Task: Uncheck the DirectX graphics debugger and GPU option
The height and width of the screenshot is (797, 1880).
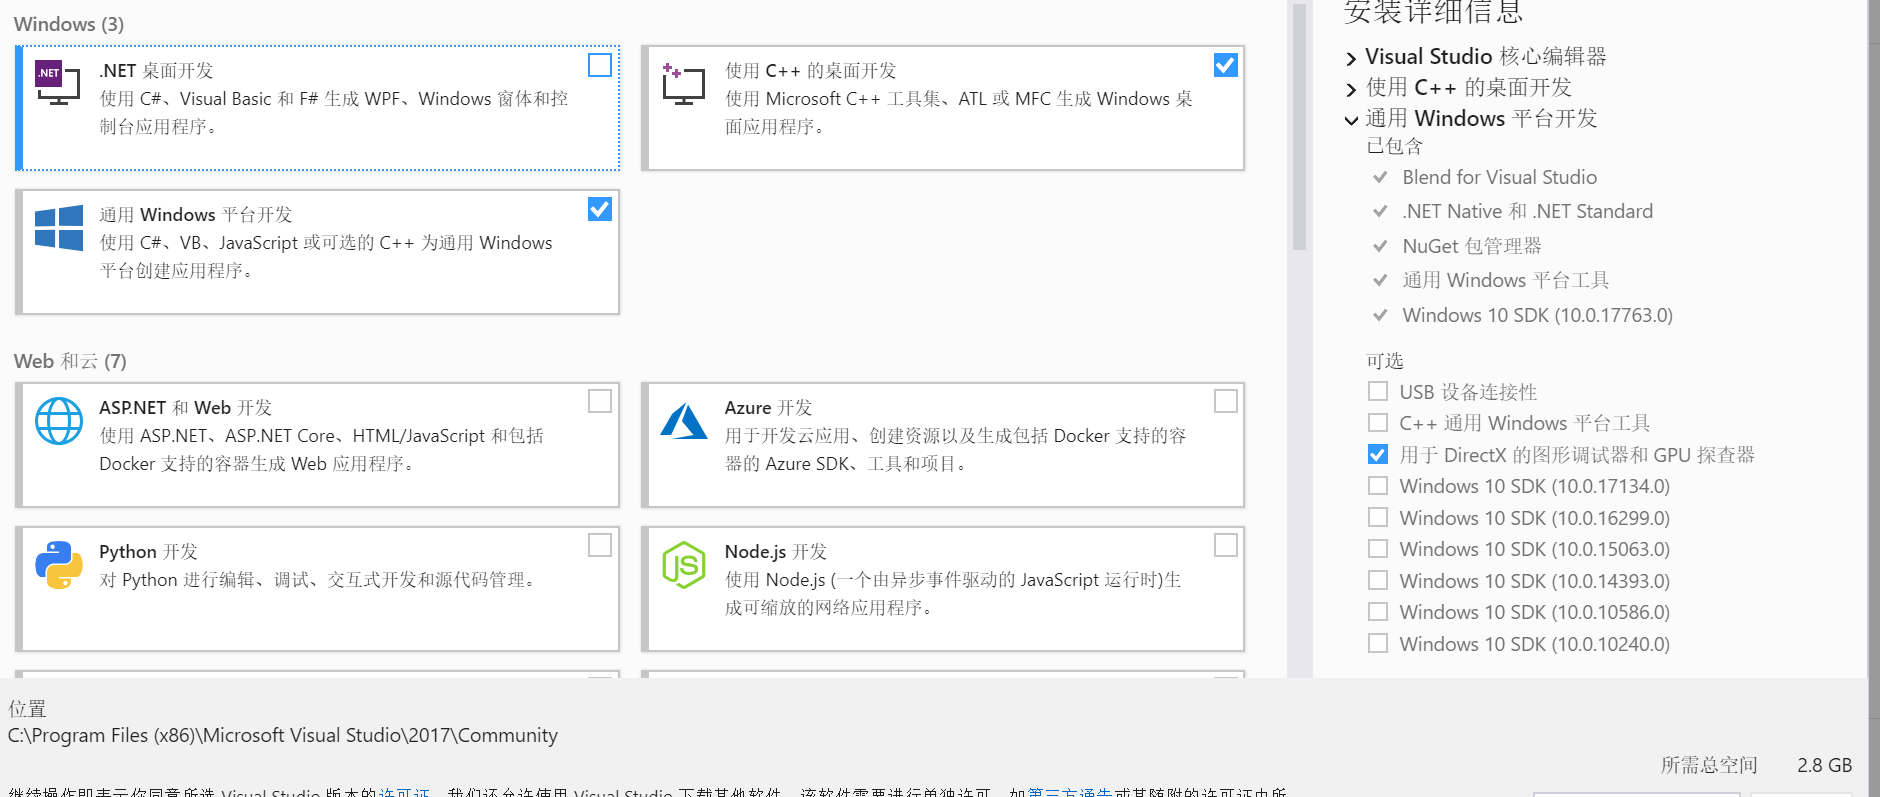Action: point(1378,454)
